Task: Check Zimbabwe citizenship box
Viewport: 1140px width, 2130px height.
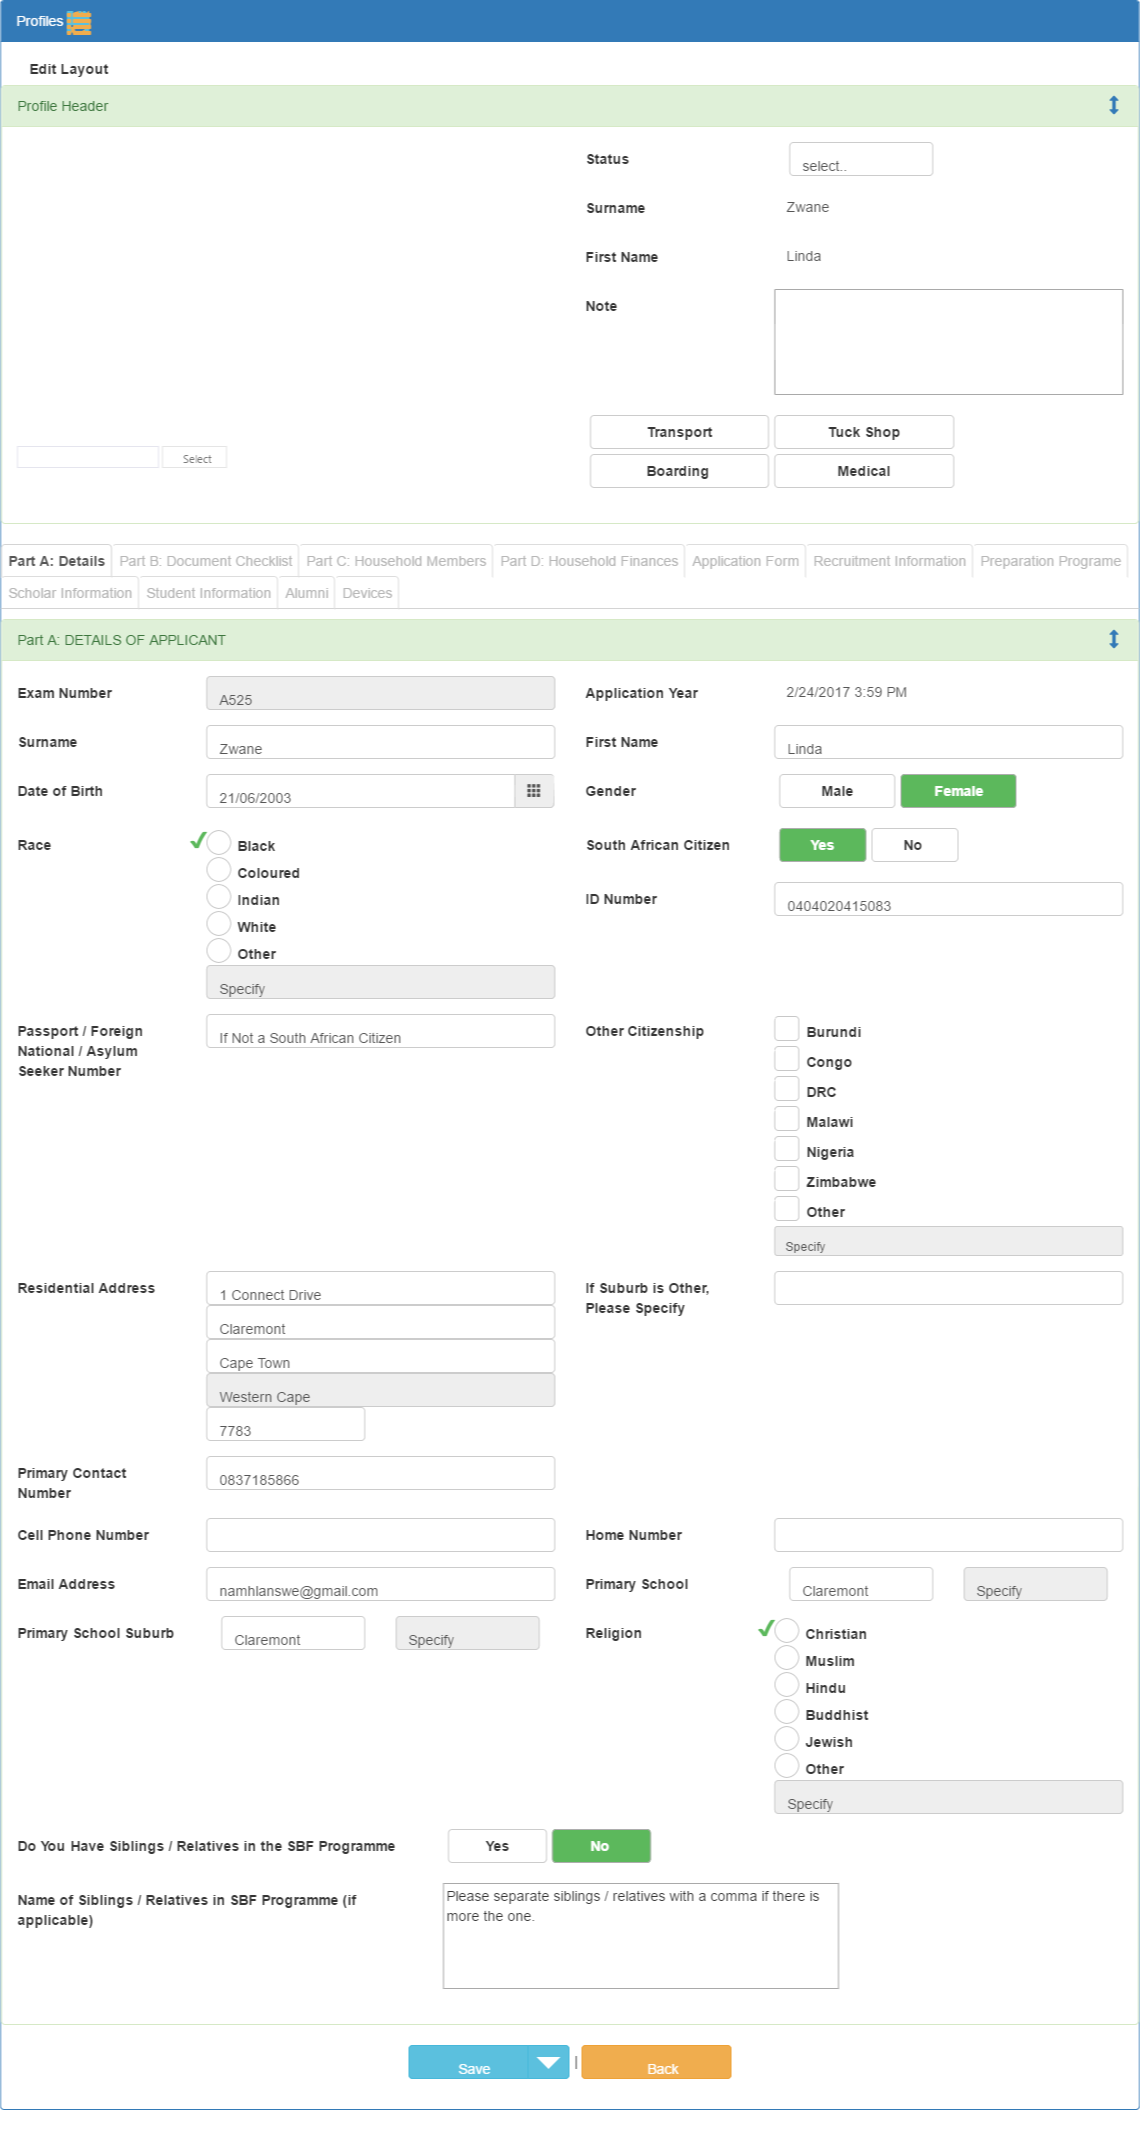Action: click(787, 1179)
